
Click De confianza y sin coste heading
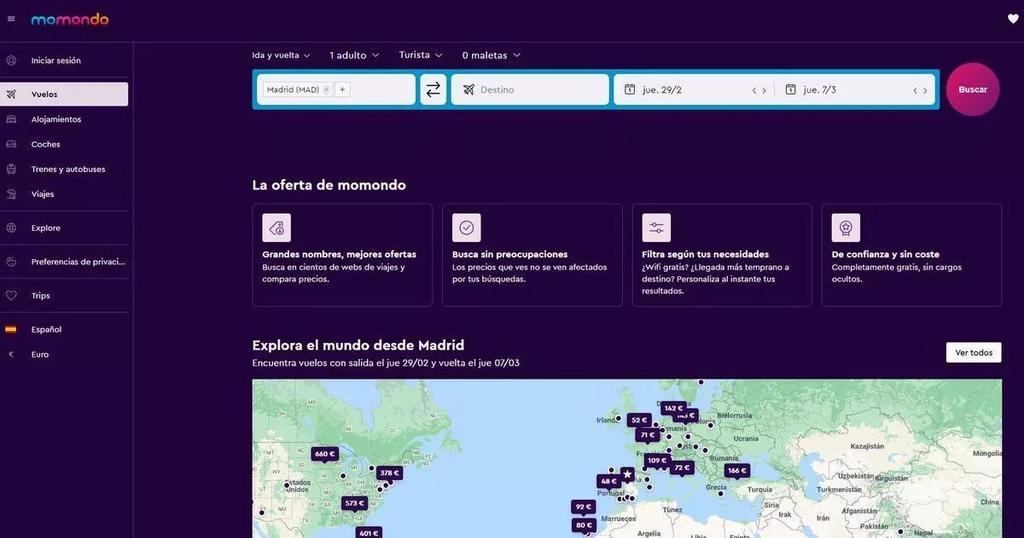(885, 254)
